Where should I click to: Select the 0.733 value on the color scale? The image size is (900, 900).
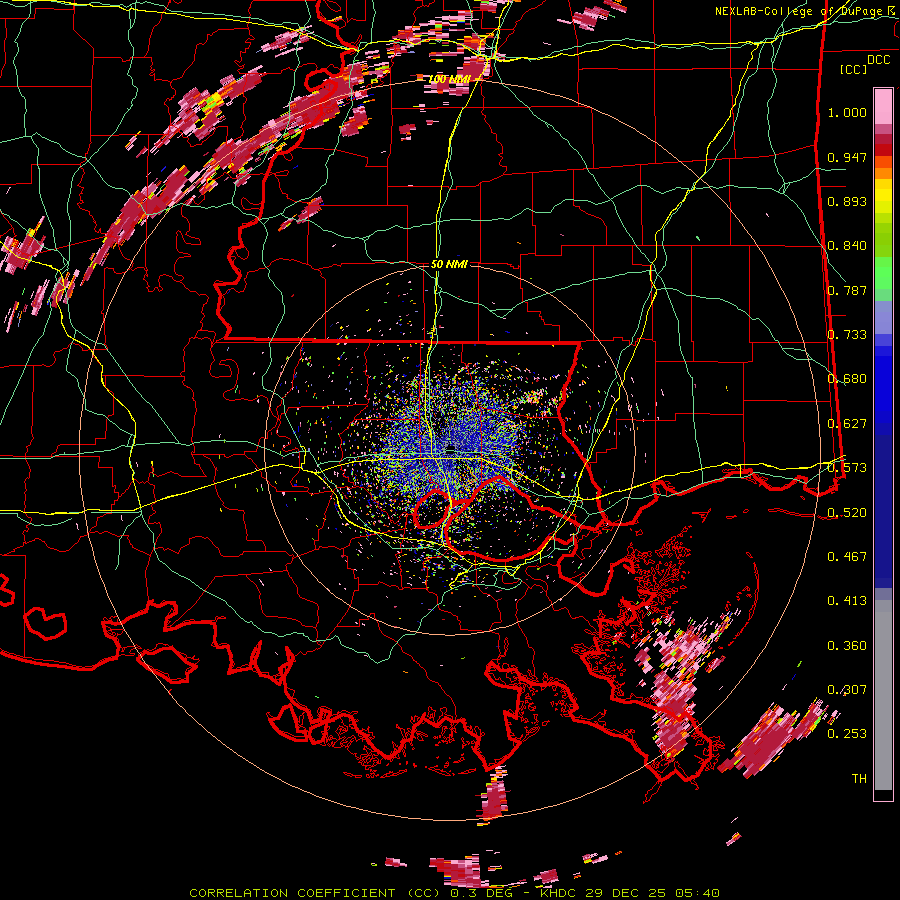pyautogui.click(x=847, y=335)
